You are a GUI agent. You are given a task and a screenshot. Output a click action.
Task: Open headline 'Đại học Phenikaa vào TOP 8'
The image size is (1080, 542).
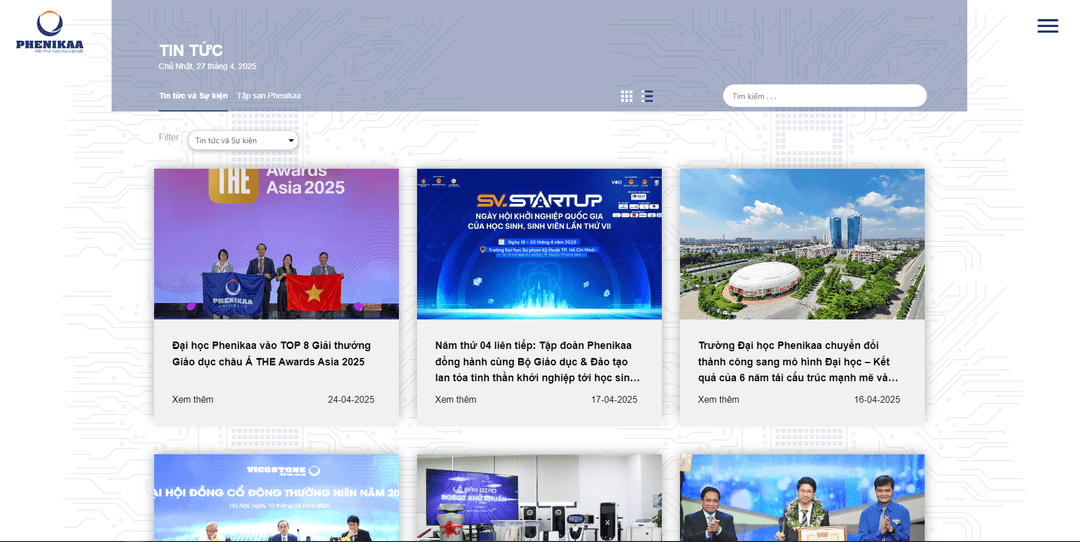(x=271, y=353)
